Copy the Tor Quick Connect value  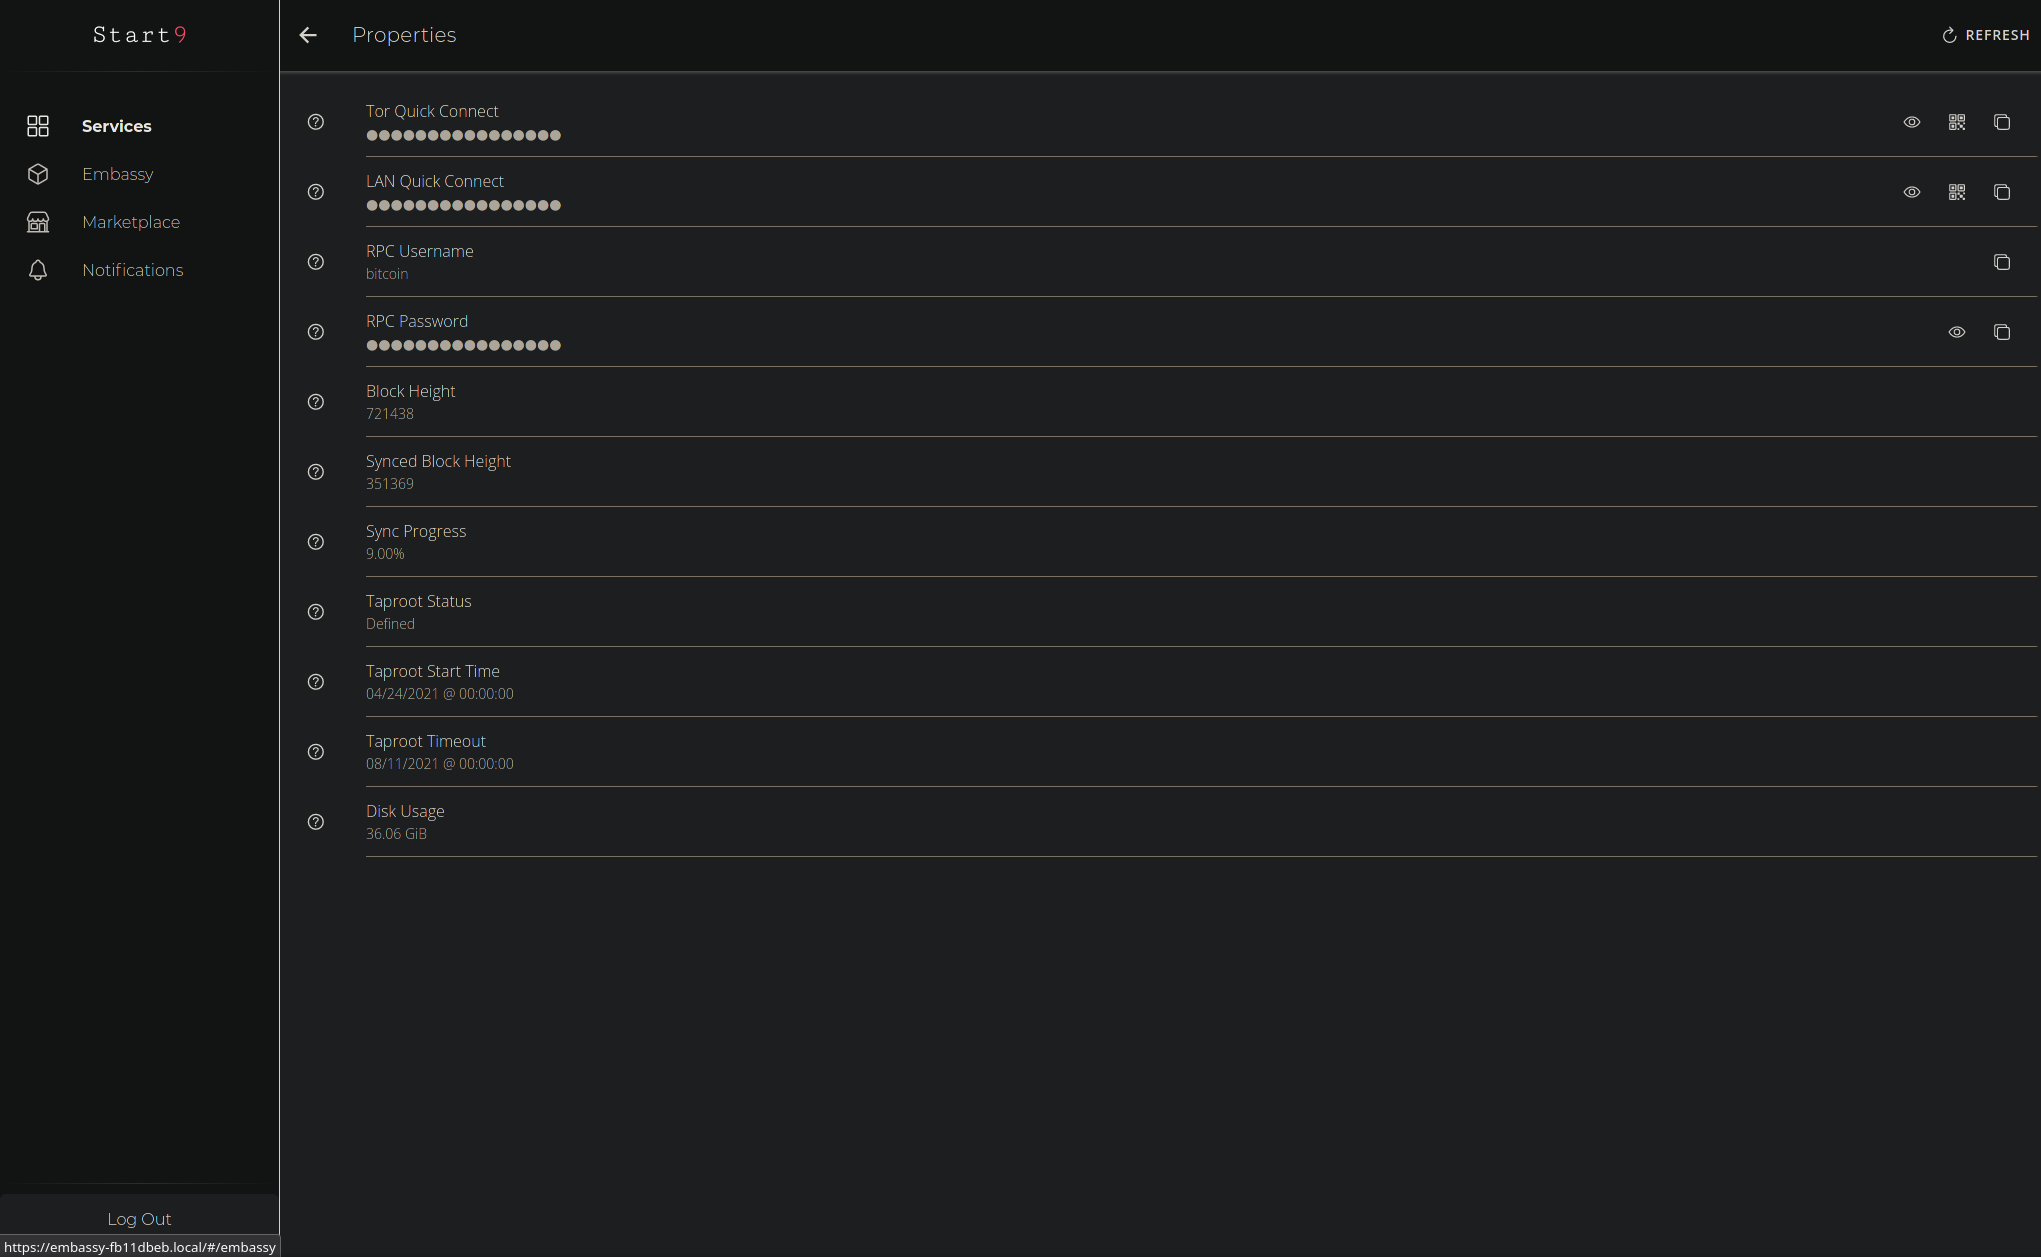click(2001, 122)
